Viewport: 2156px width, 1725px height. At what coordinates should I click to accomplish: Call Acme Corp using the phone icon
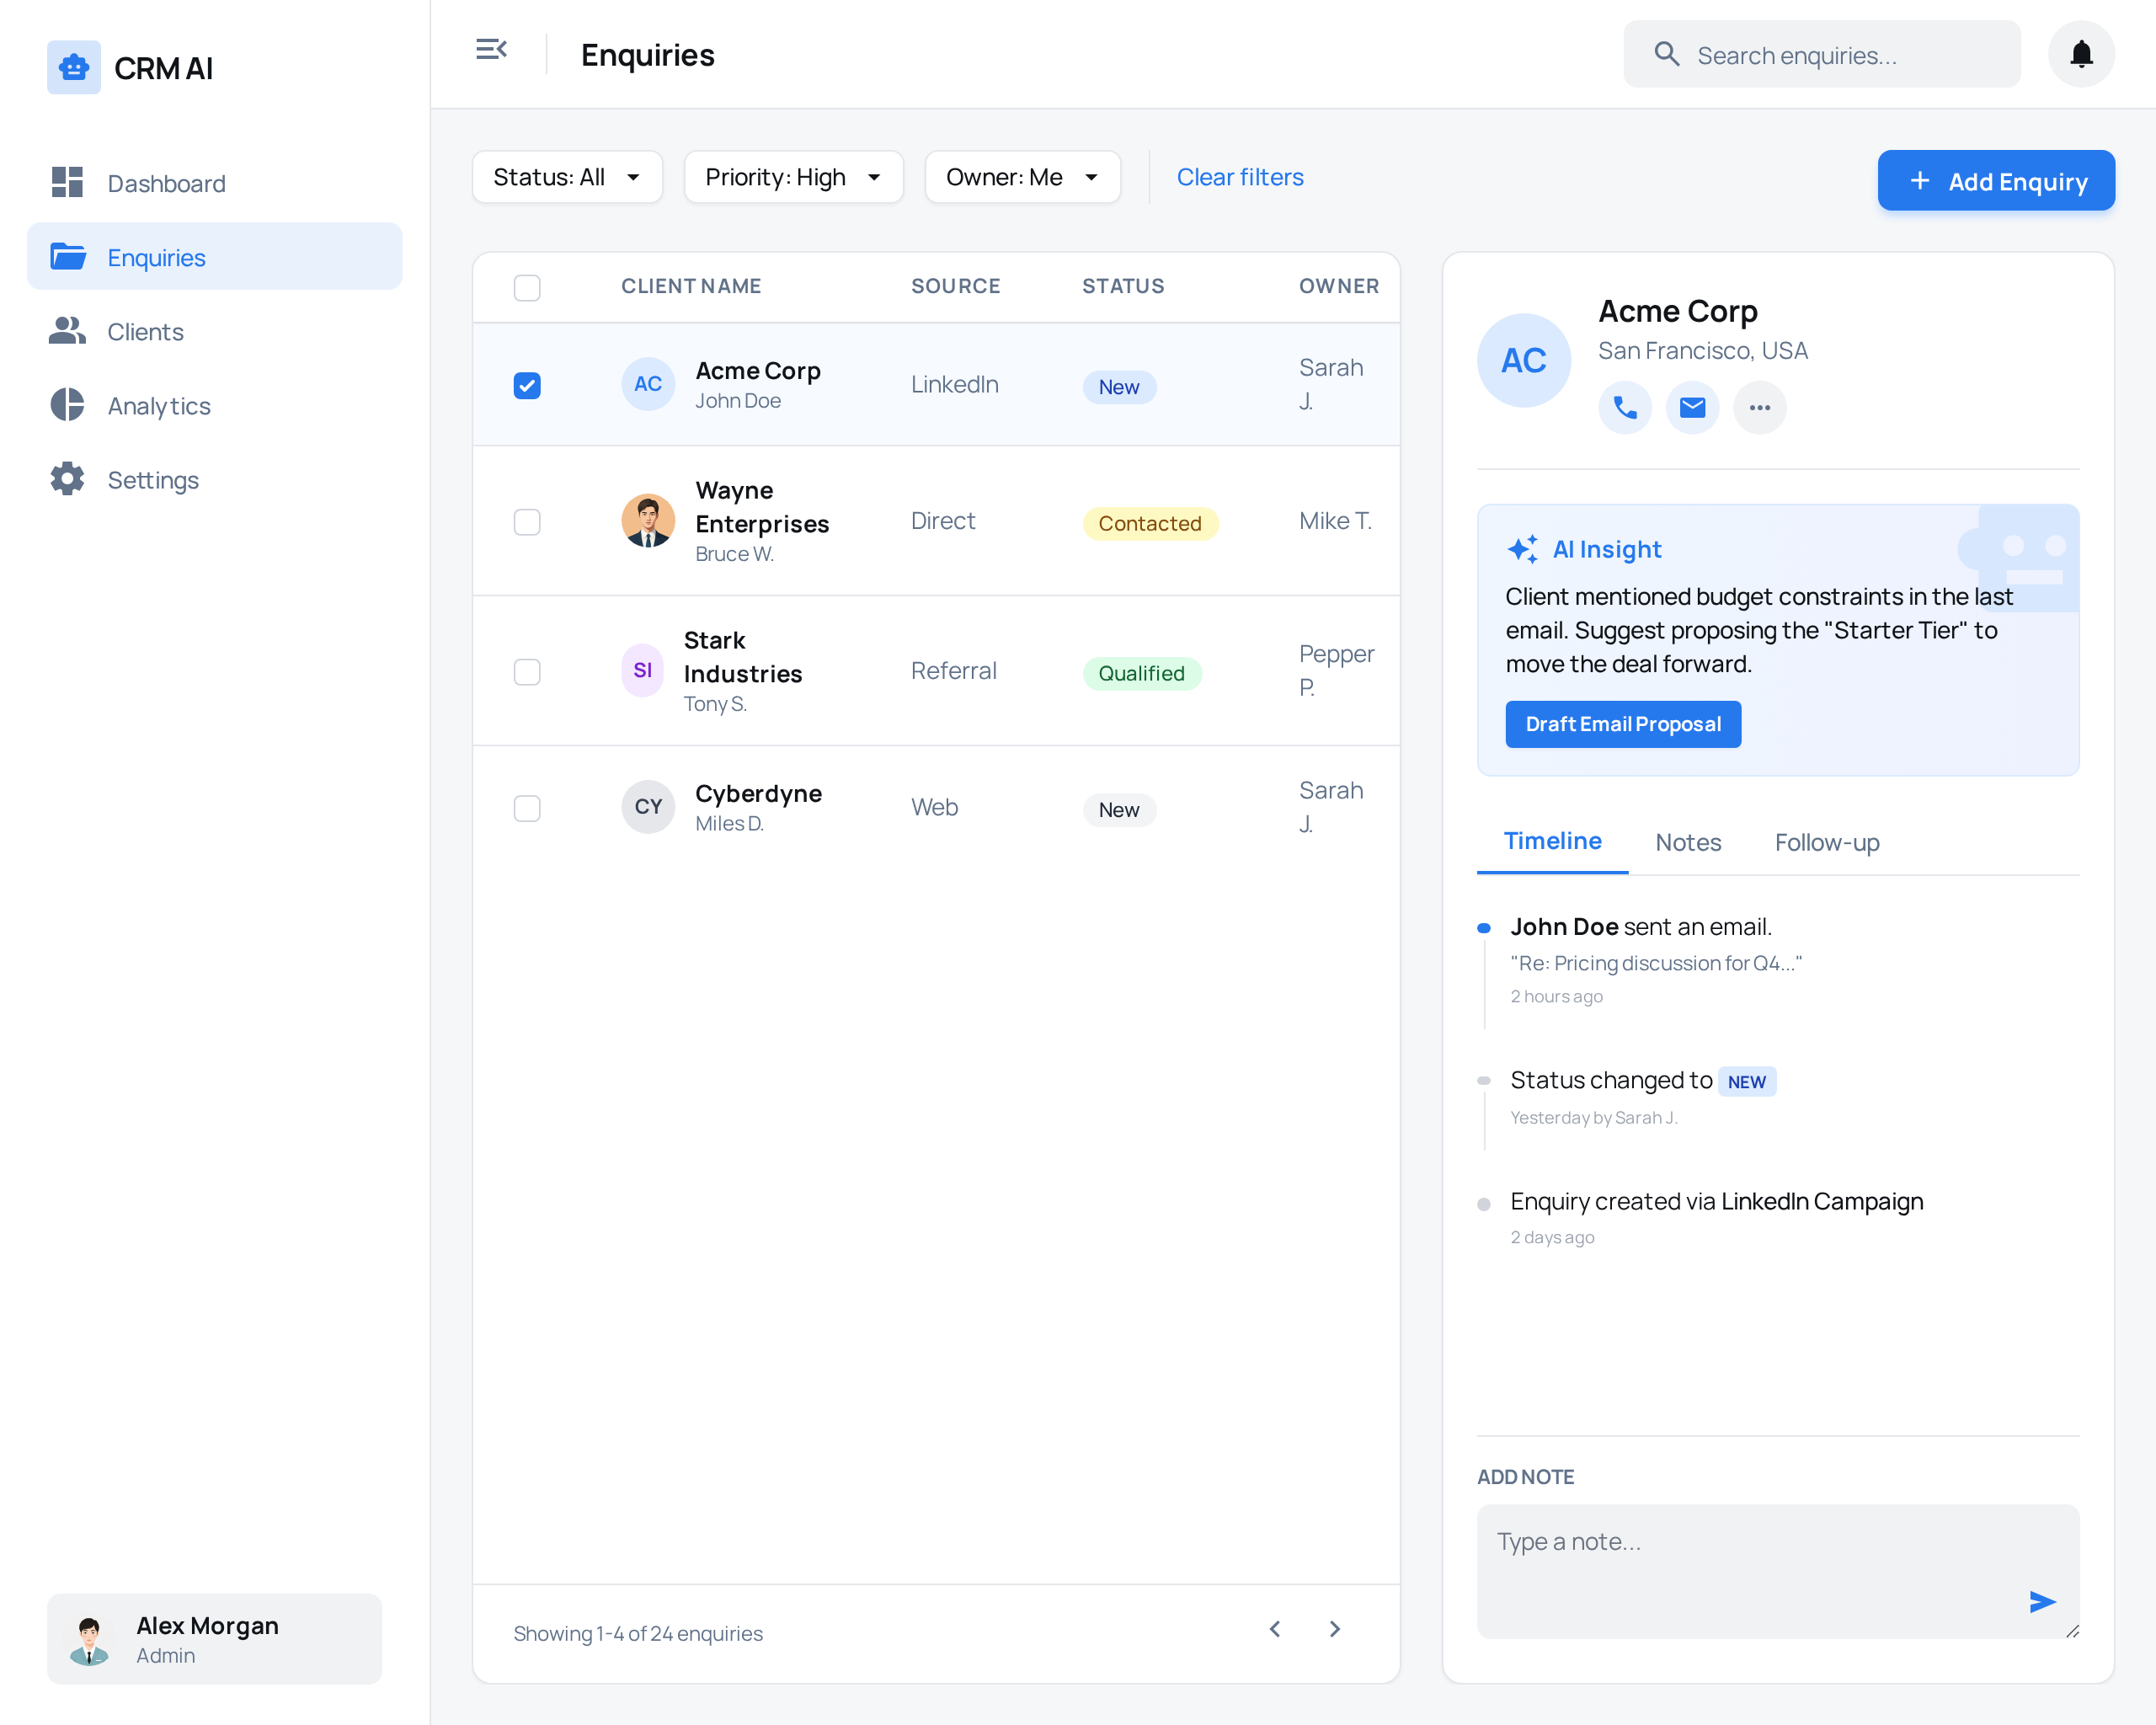coord(1625,408)
